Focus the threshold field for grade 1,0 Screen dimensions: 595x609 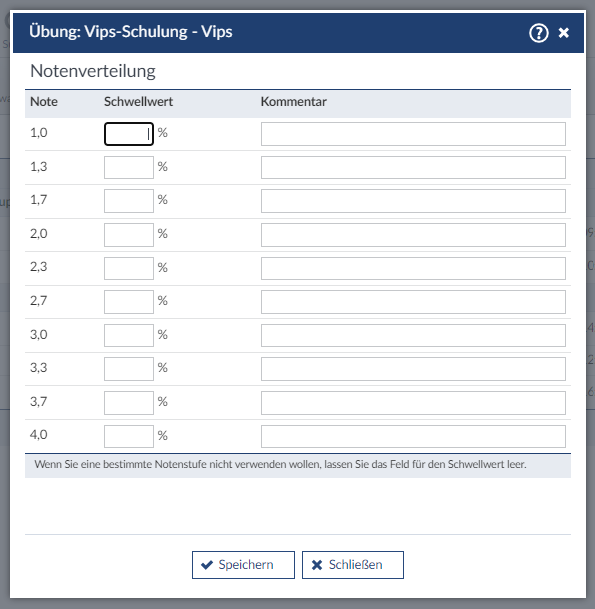129,134
